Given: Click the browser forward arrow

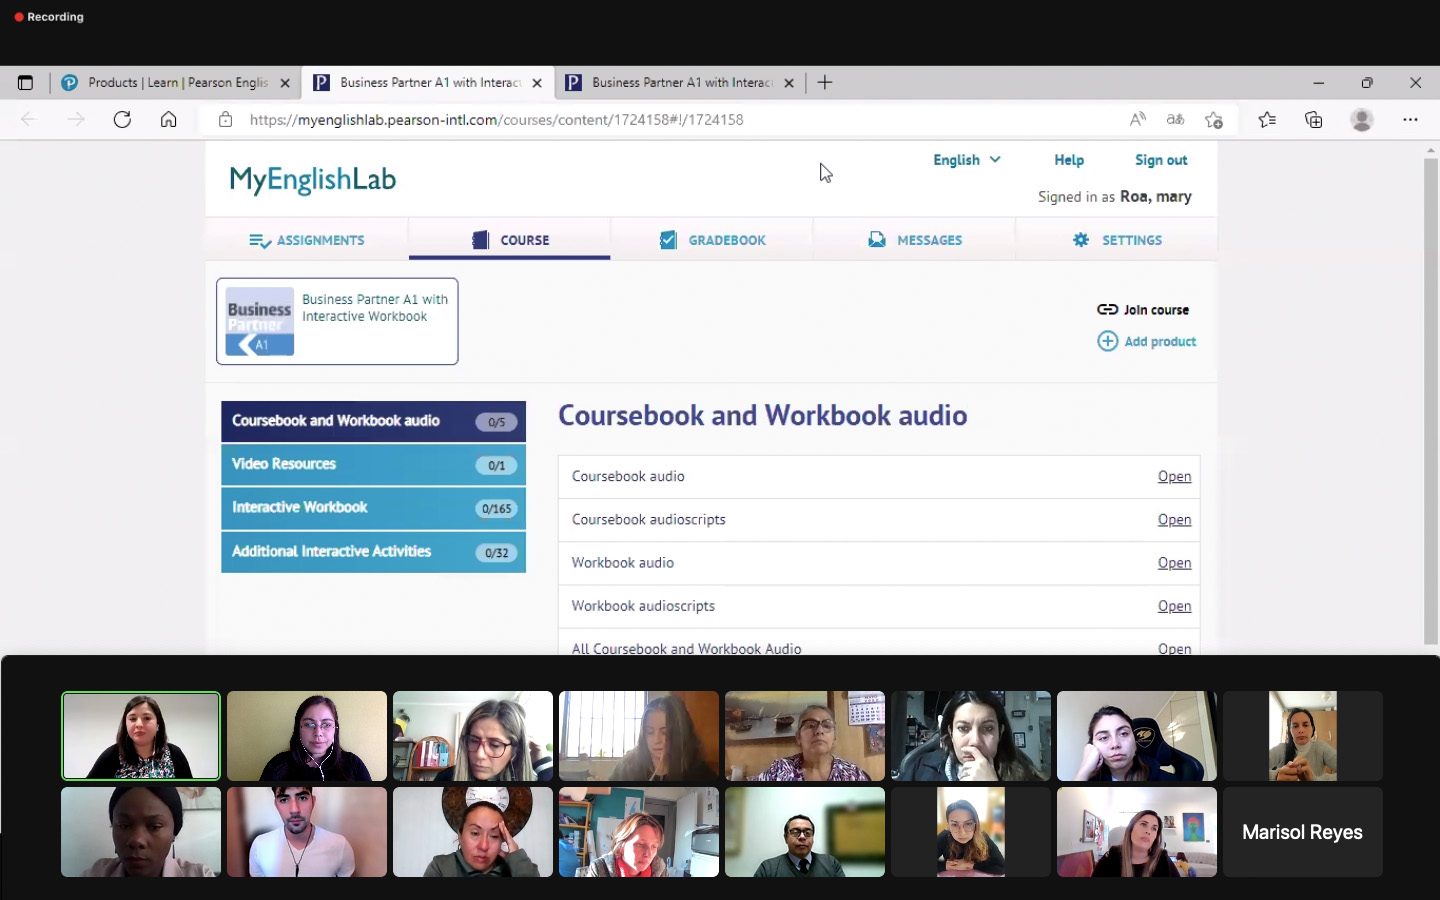Looking at the screenshot, I should (x=76, y=119).
